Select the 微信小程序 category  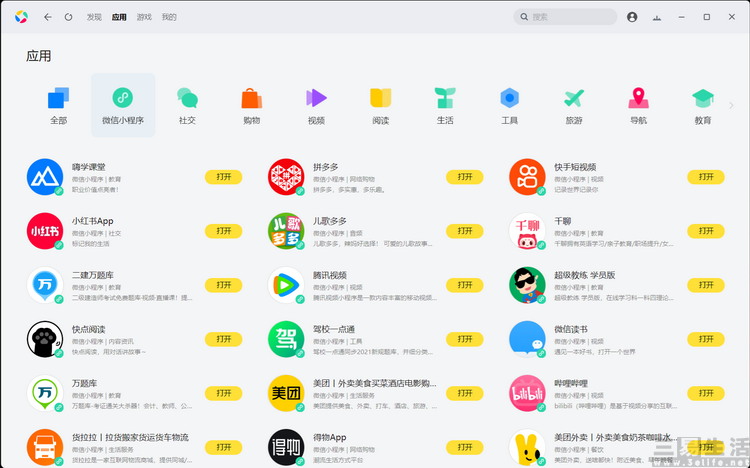coord(123,105)
